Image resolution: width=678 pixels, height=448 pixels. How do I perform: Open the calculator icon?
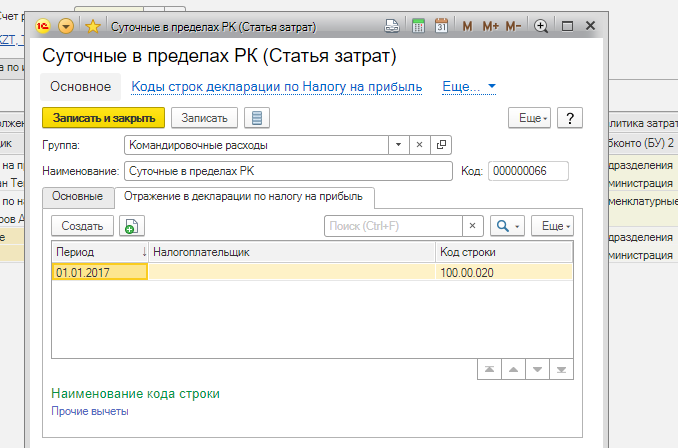418,26
